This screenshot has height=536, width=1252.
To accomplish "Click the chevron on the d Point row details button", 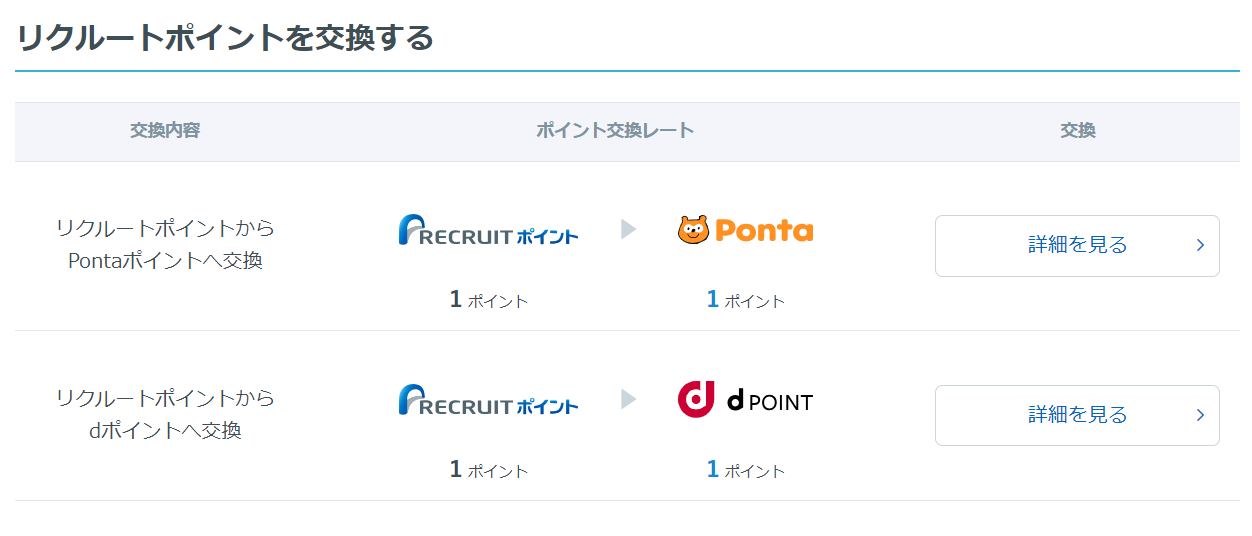I will pos(1200,415).
